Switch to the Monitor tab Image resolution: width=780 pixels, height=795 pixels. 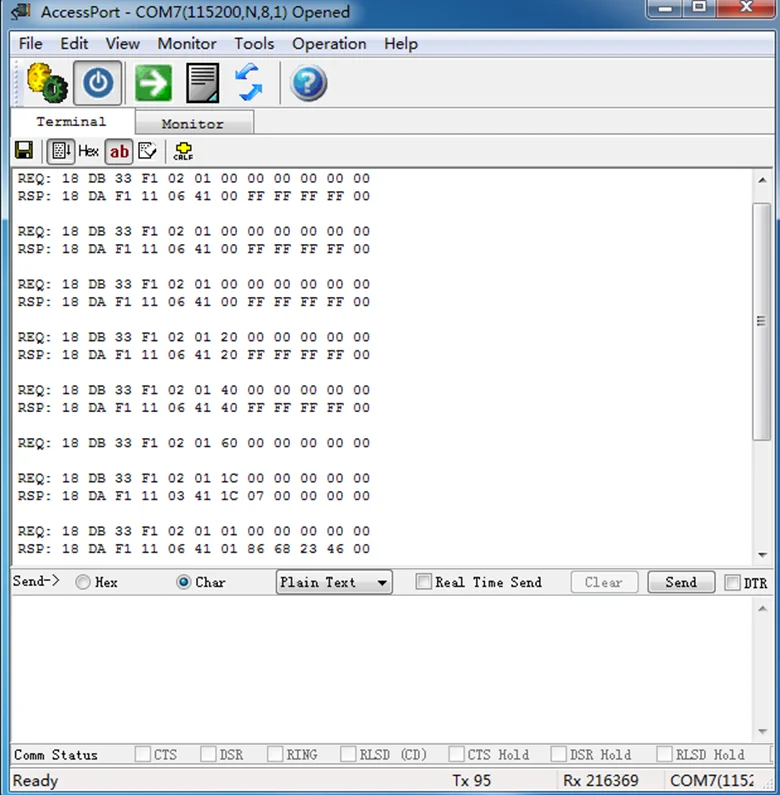pyautogui.click(x=194, y=124)
